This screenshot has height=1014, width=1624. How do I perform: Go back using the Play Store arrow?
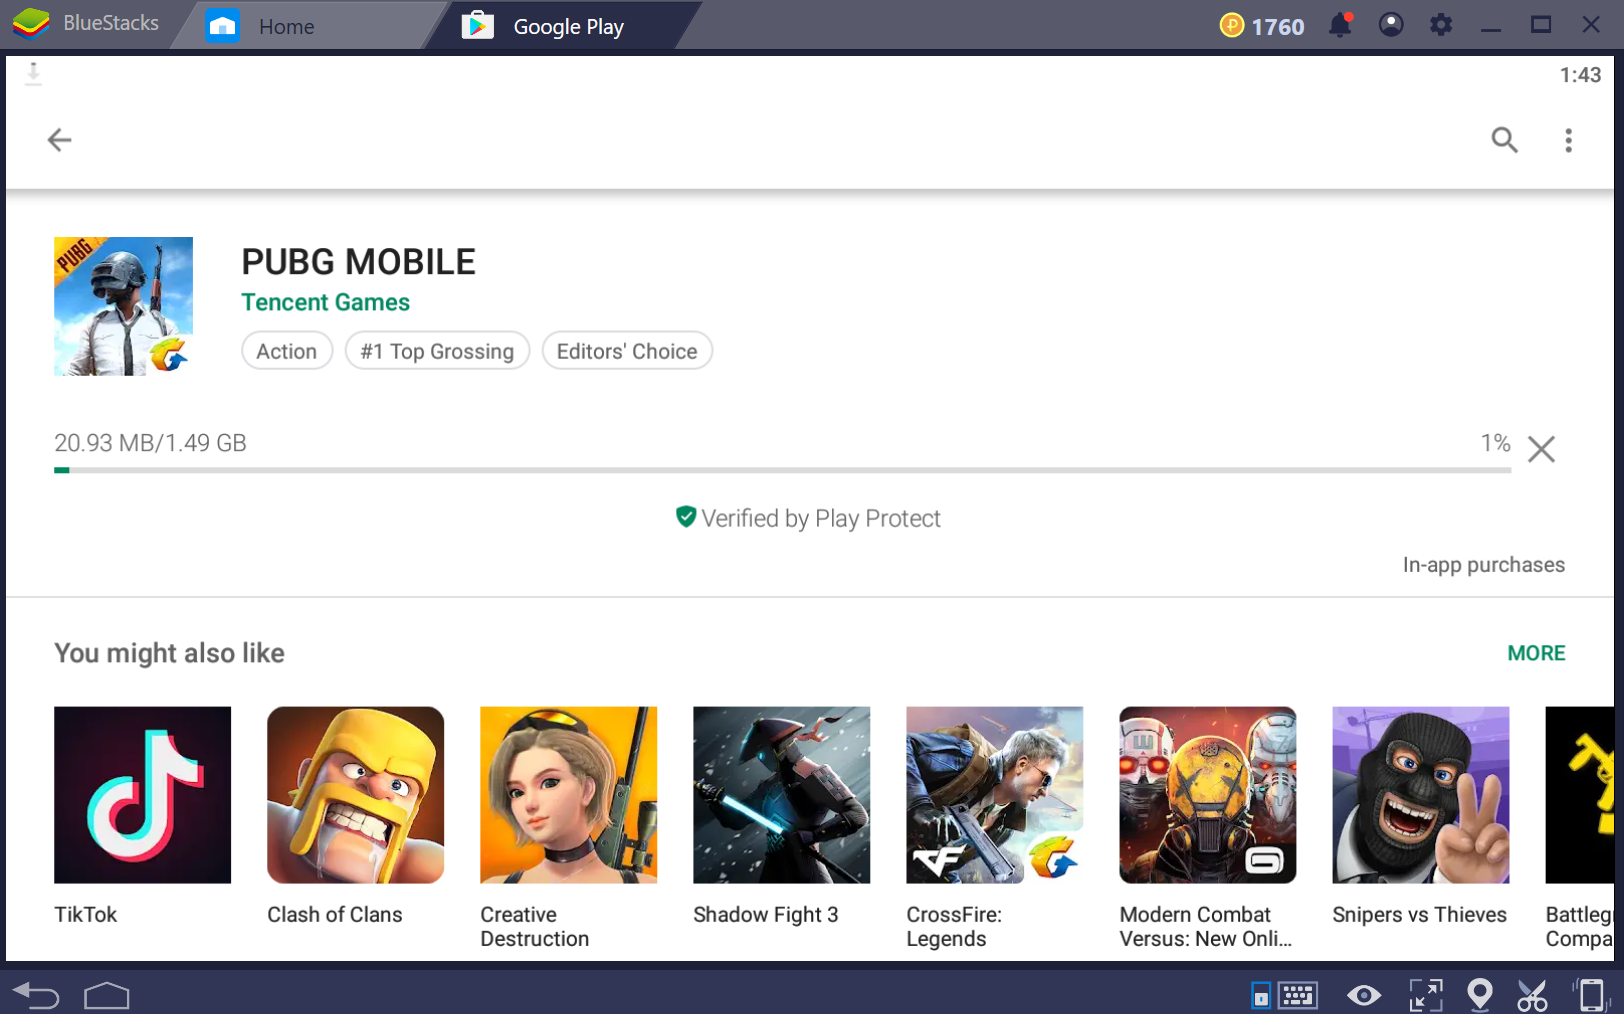(x=60, y=140)
